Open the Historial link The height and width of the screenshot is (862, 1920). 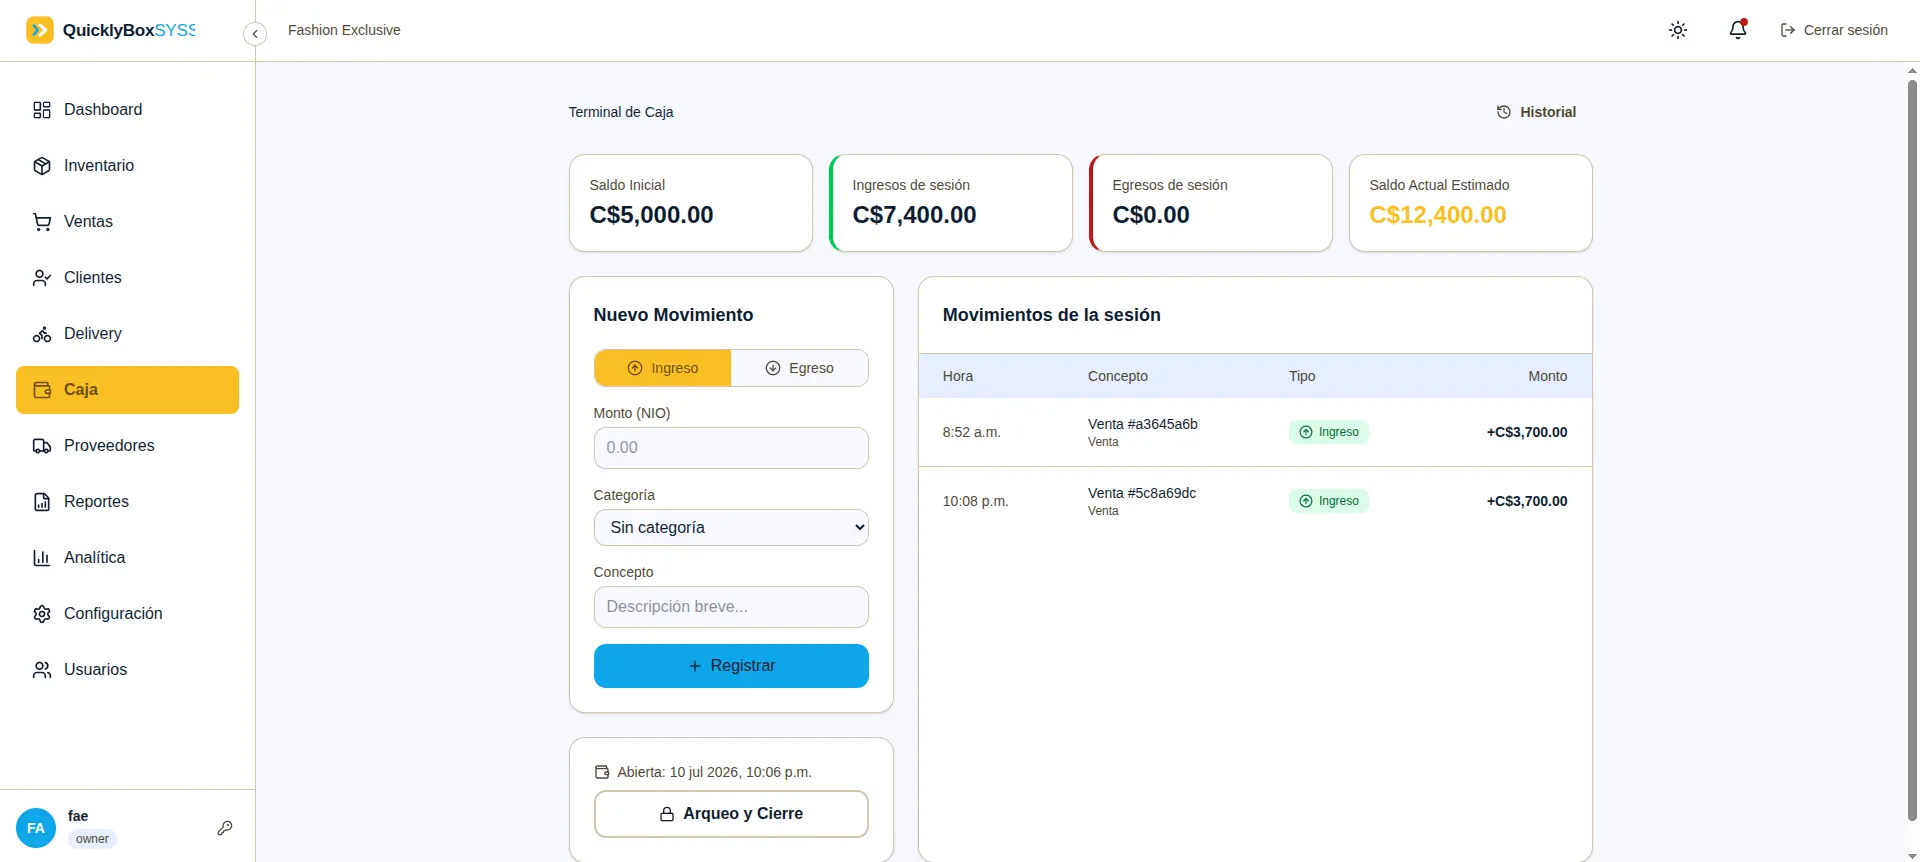(1536, 112)
